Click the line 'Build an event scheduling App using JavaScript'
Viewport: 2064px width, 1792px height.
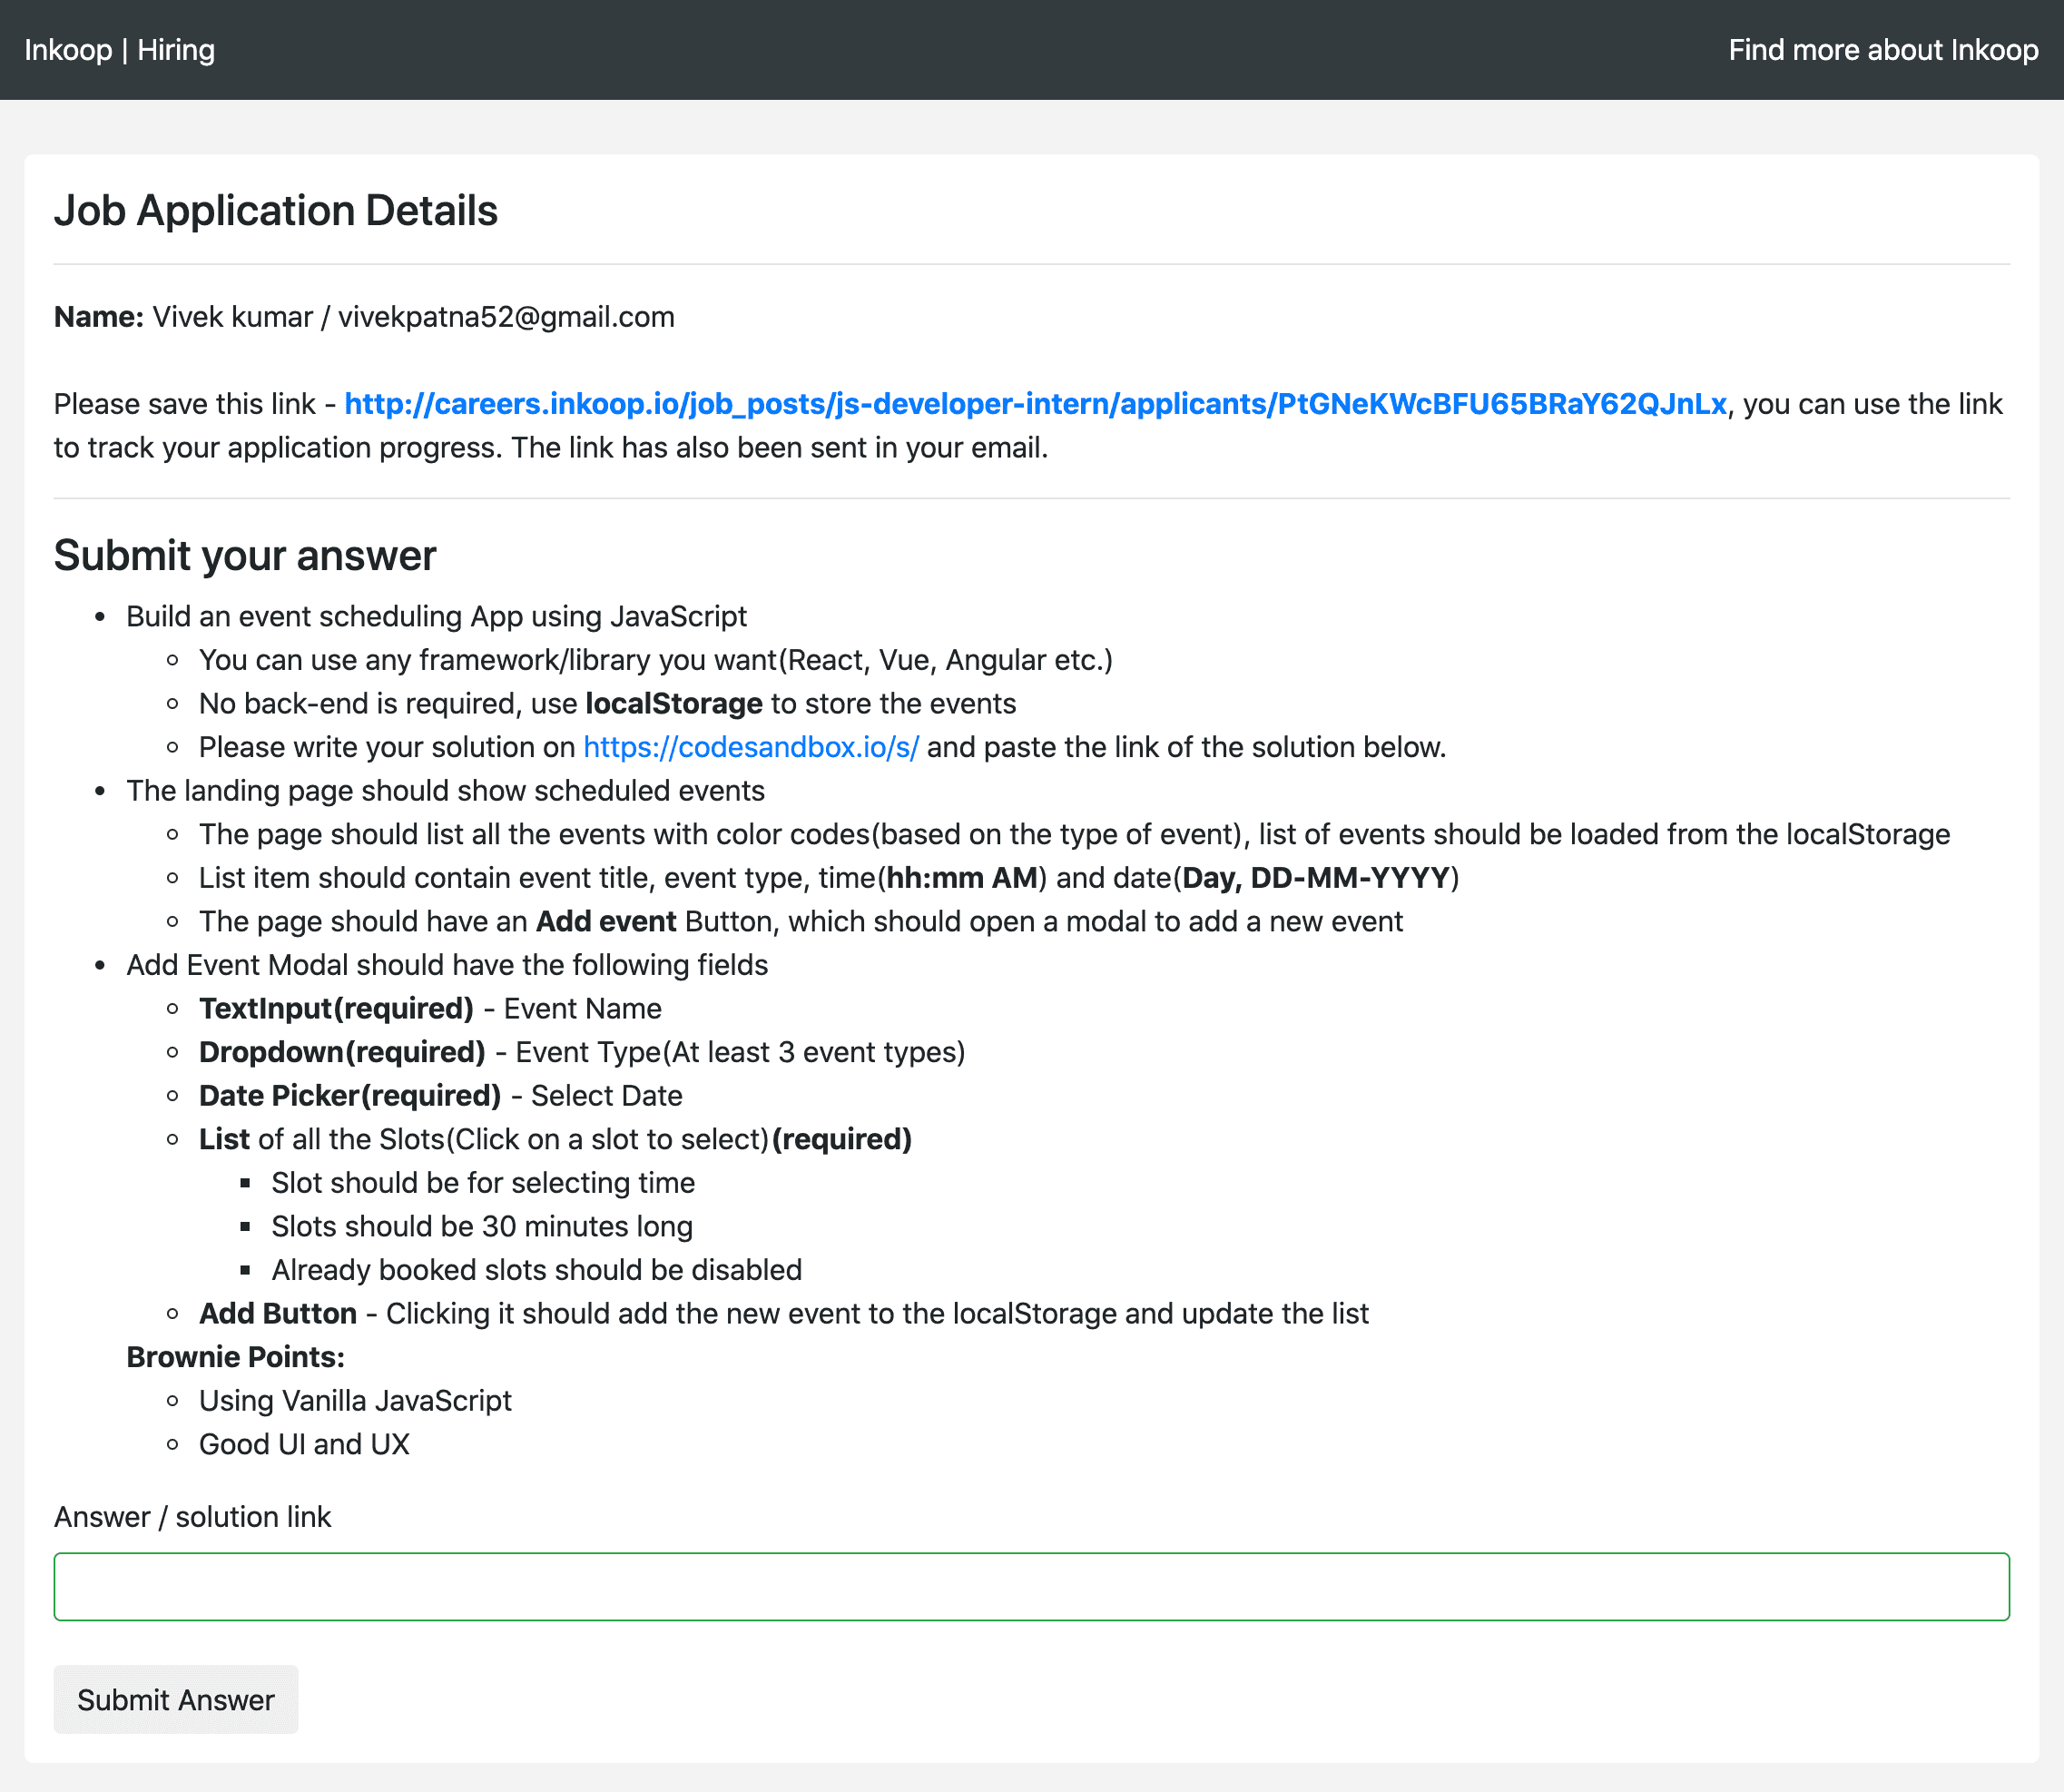(437, 616)
